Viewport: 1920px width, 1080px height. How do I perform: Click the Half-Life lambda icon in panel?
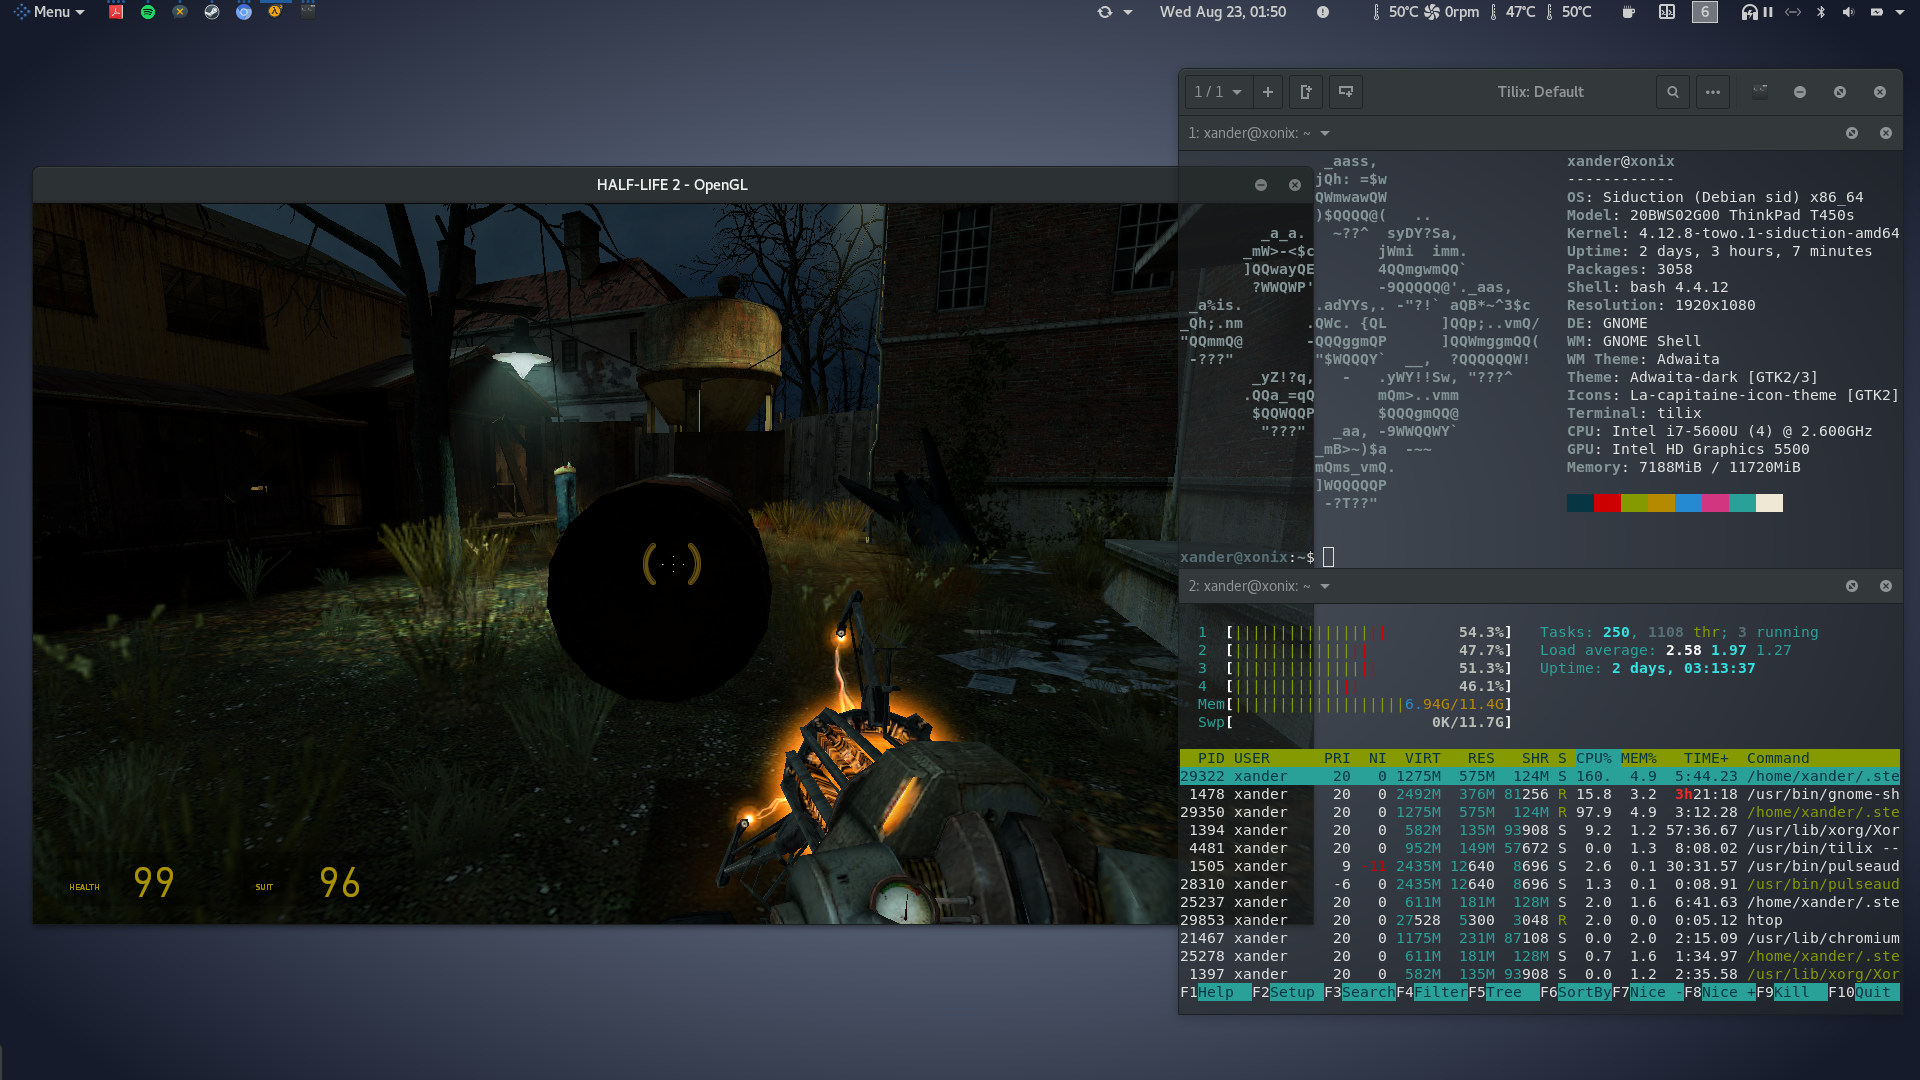coord(275,12)
